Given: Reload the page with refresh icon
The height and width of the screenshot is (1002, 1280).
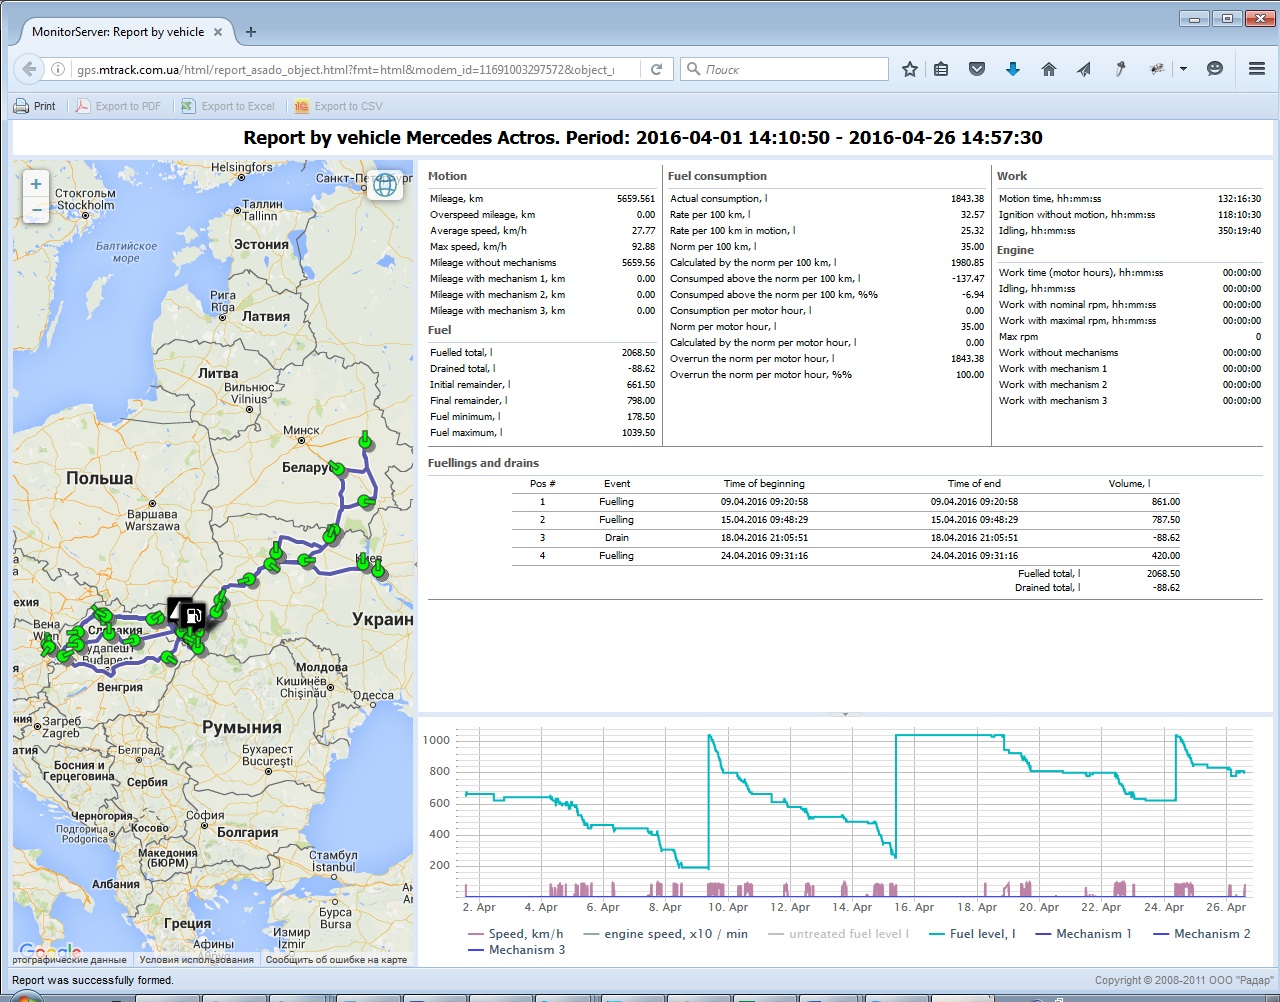Looking at the screenshot, I should click(x=656, y=69).
